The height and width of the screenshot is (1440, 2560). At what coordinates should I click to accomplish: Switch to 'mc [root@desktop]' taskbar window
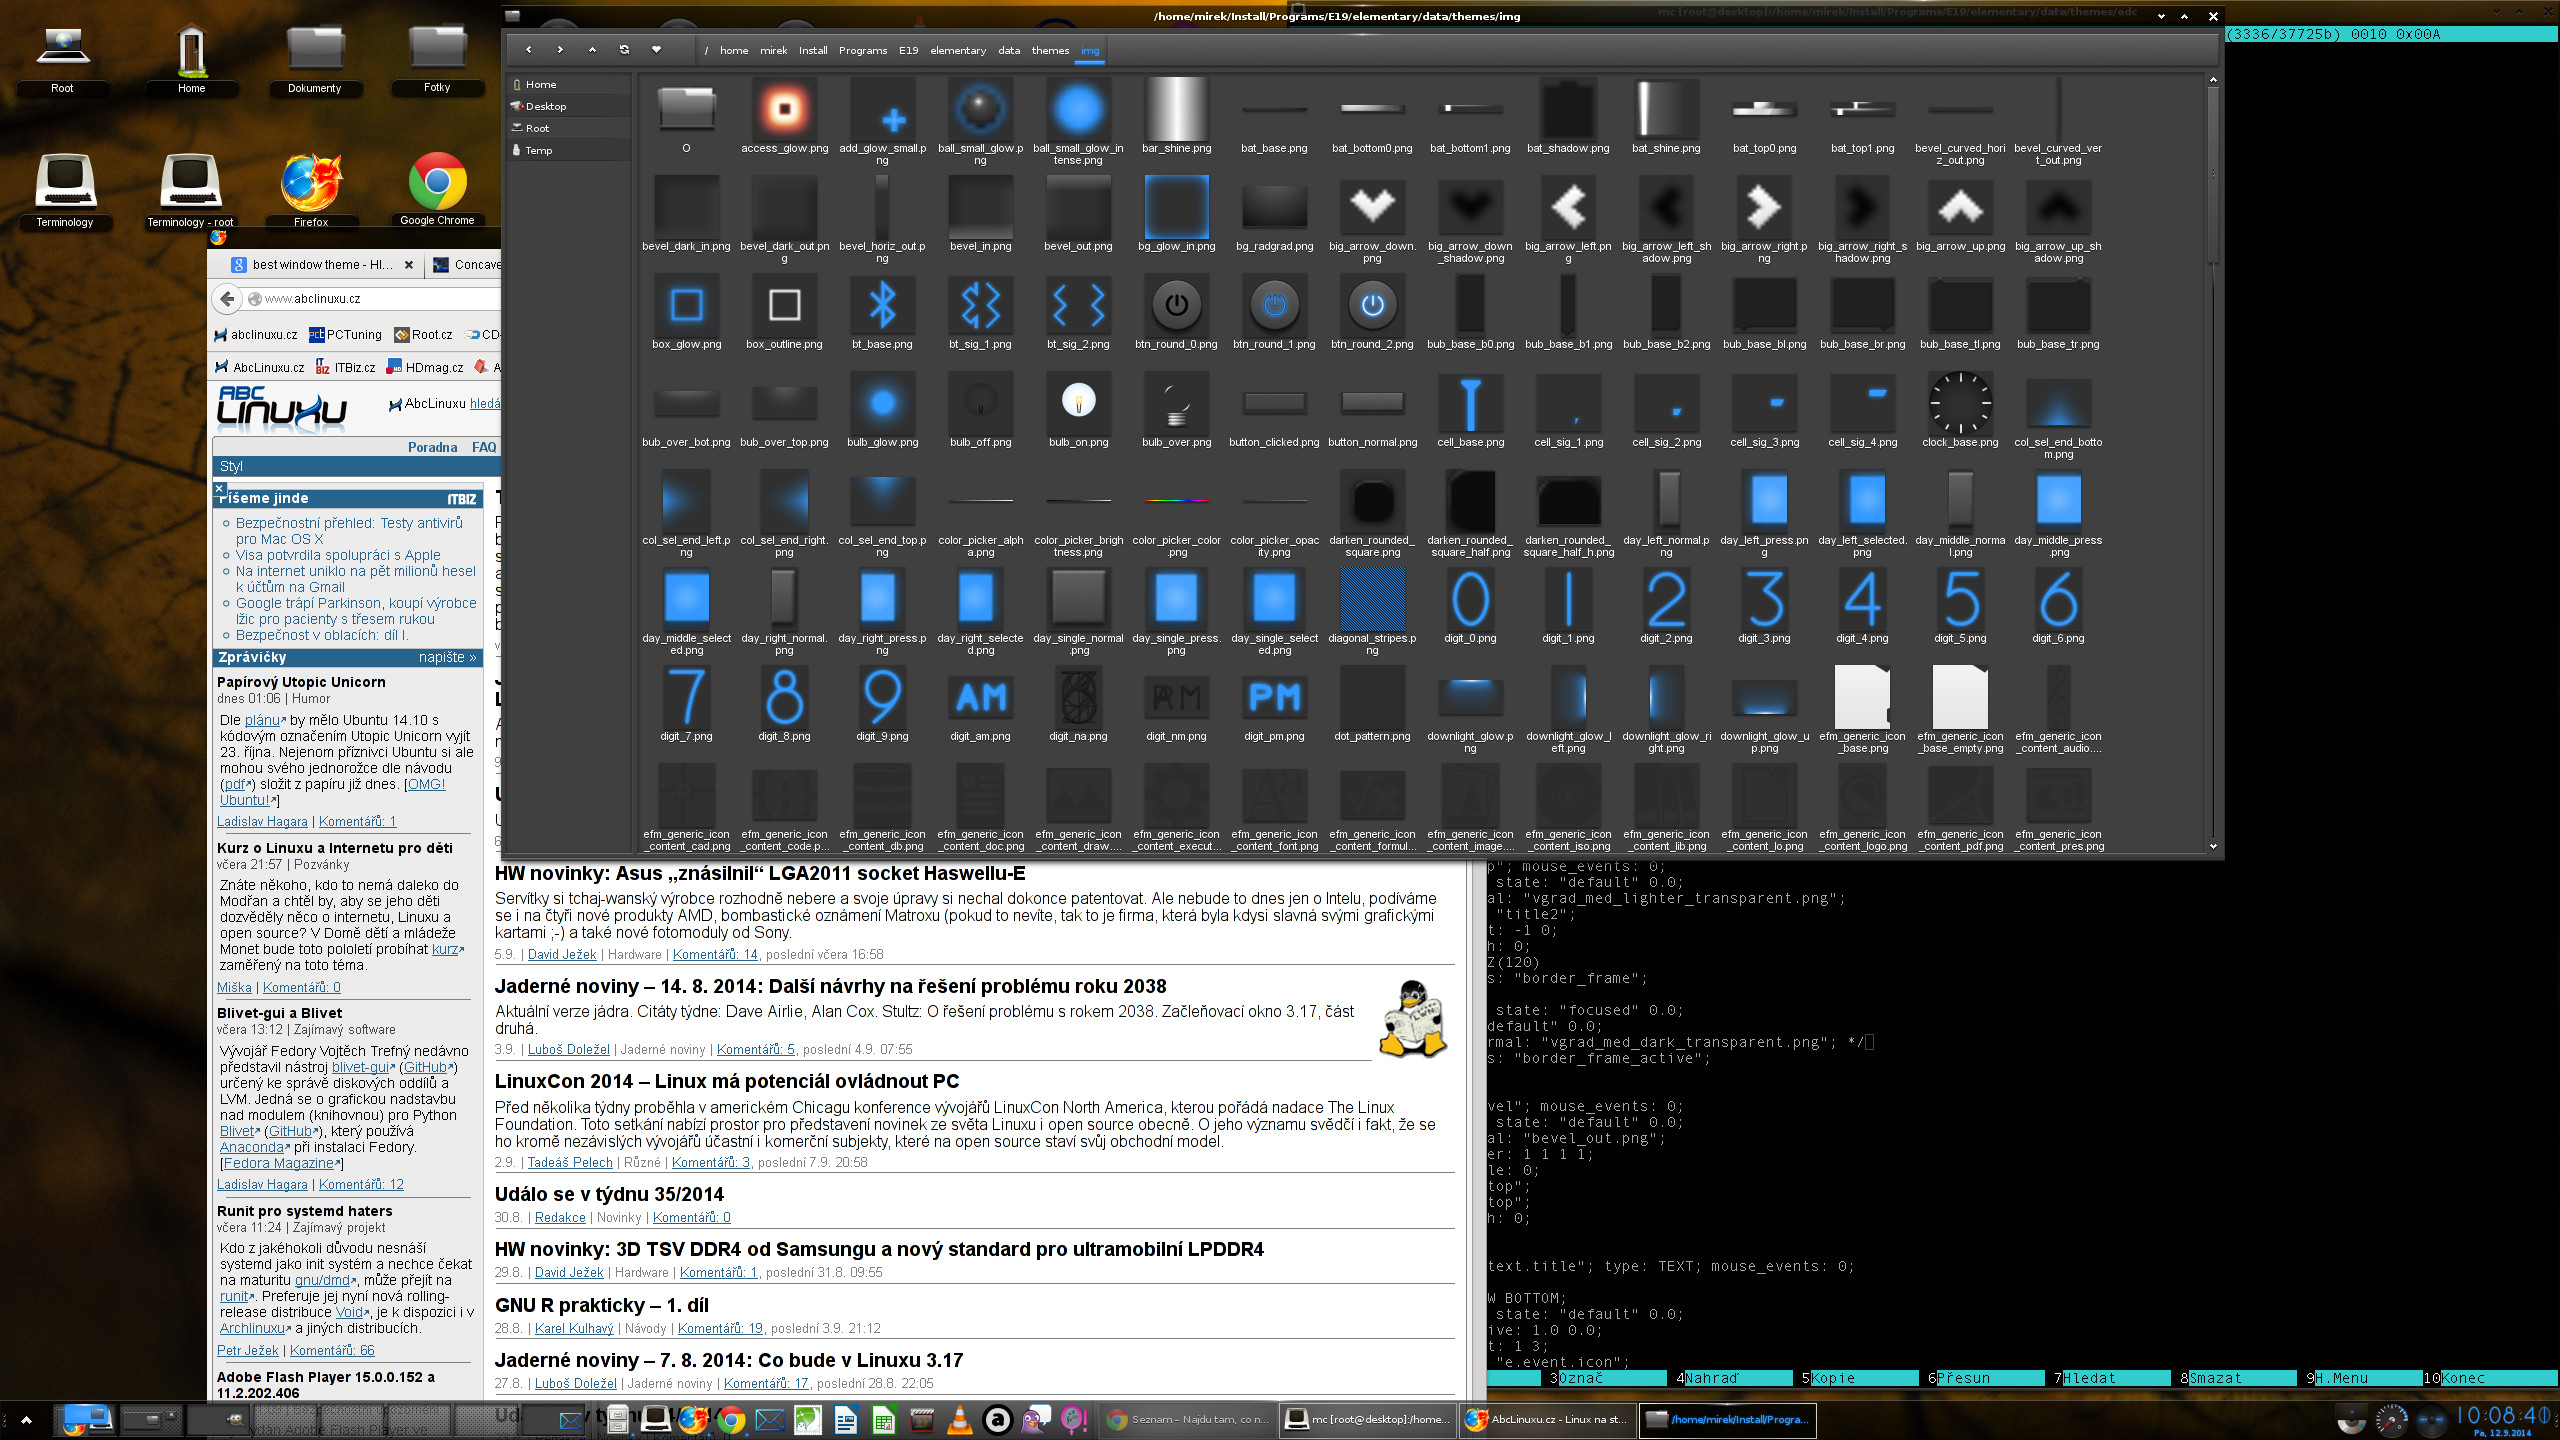[x=1366, y=1419]
